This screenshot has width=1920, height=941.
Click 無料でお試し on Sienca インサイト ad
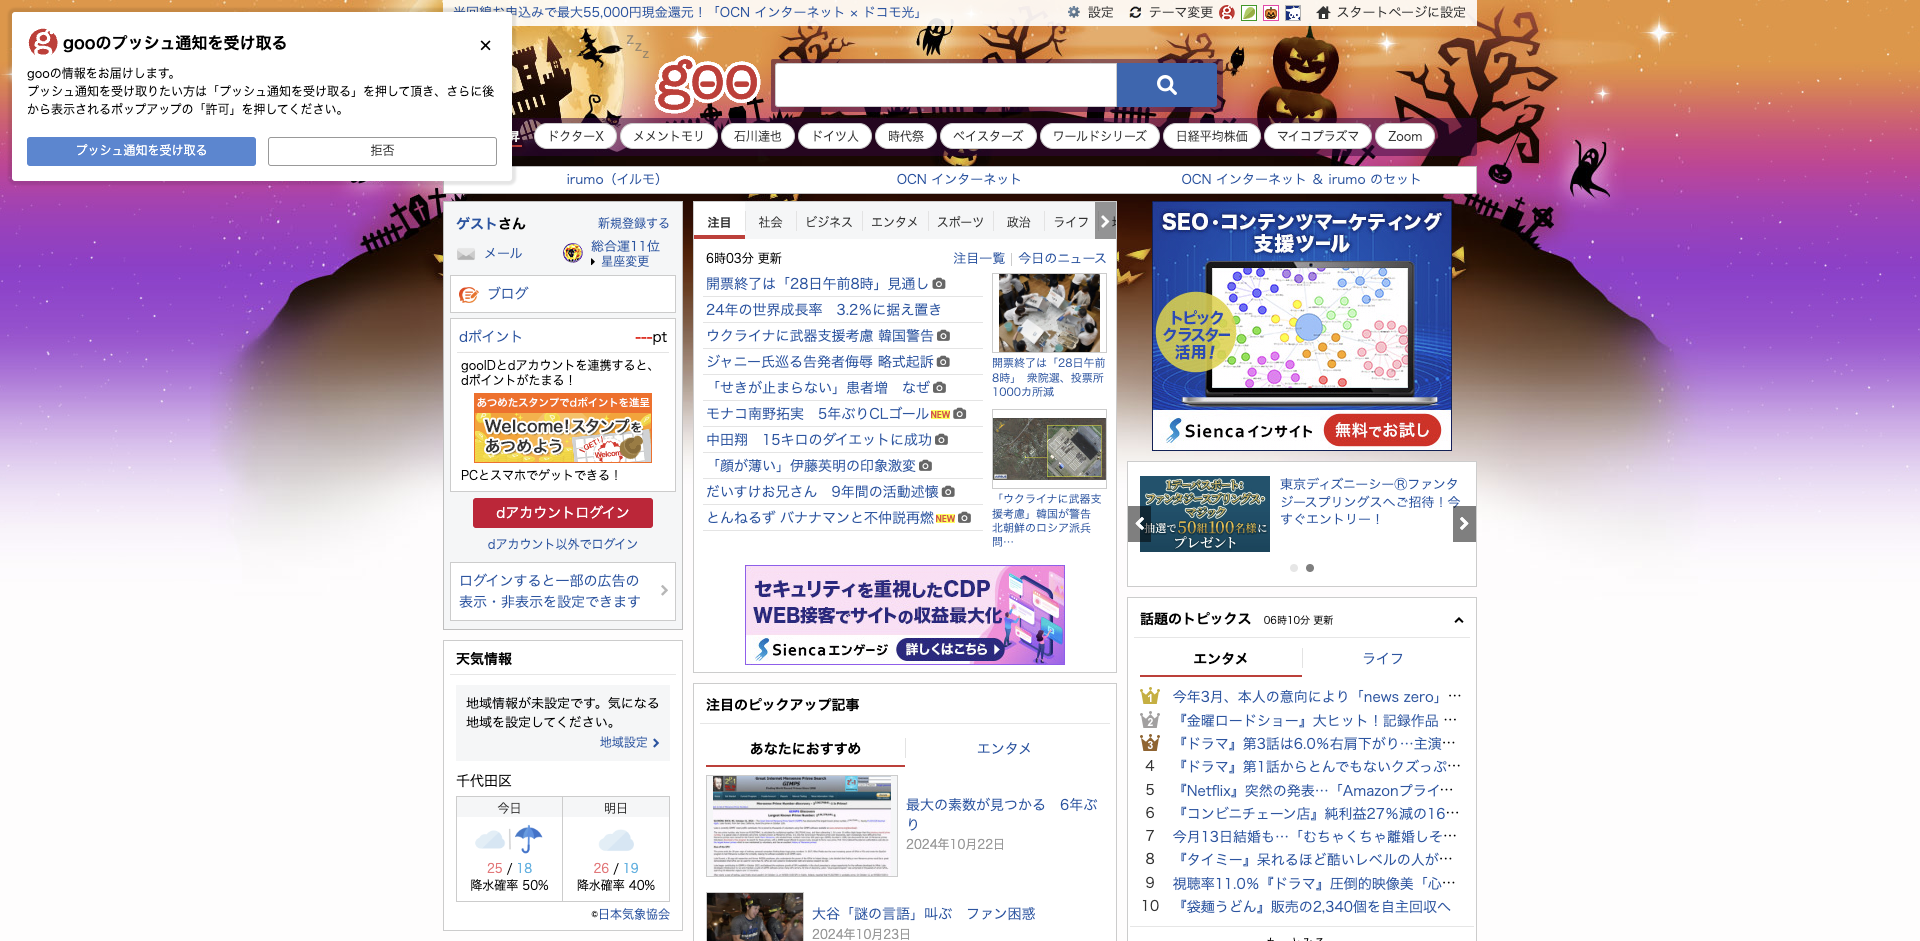(1382, 430)
